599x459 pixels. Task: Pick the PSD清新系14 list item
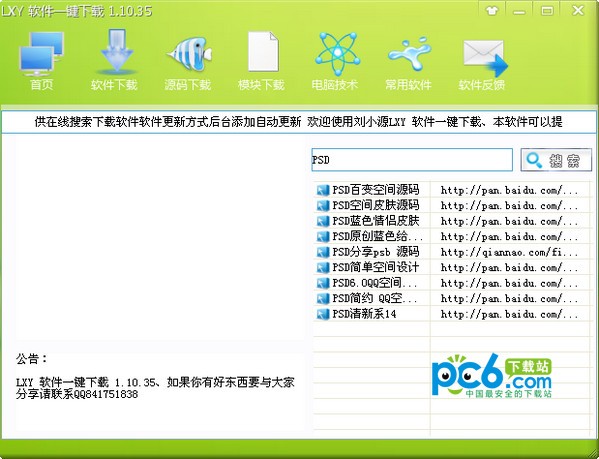point(364,314)
